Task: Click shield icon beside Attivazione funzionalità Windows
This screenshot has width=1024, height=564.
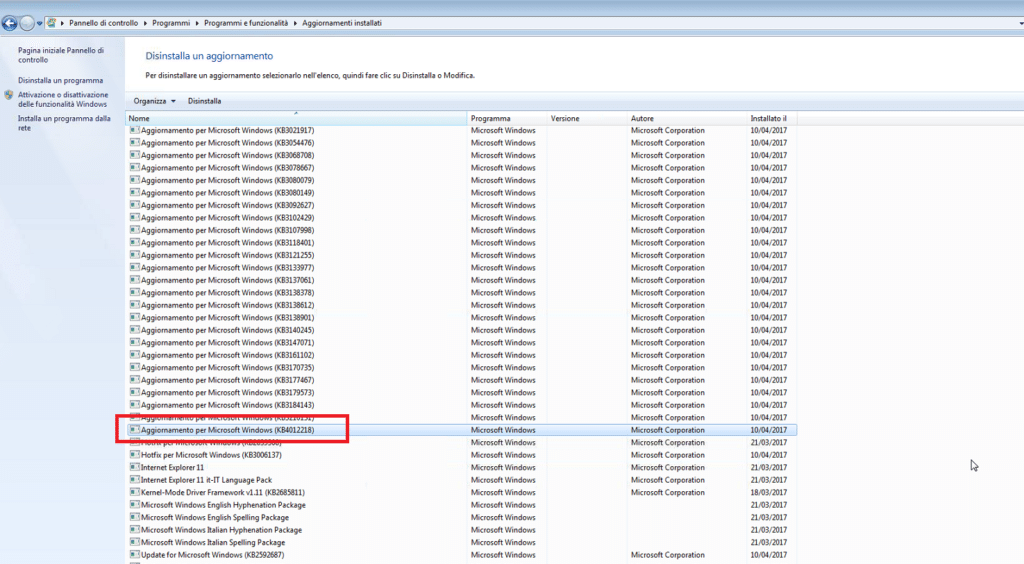Action: 8,95
